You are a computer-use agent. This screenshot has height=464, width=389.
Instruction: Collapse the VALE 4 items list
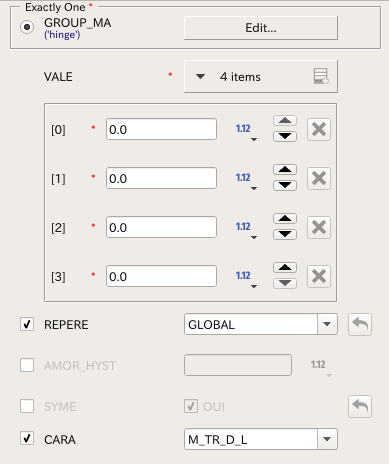click(x=200, y=77)
